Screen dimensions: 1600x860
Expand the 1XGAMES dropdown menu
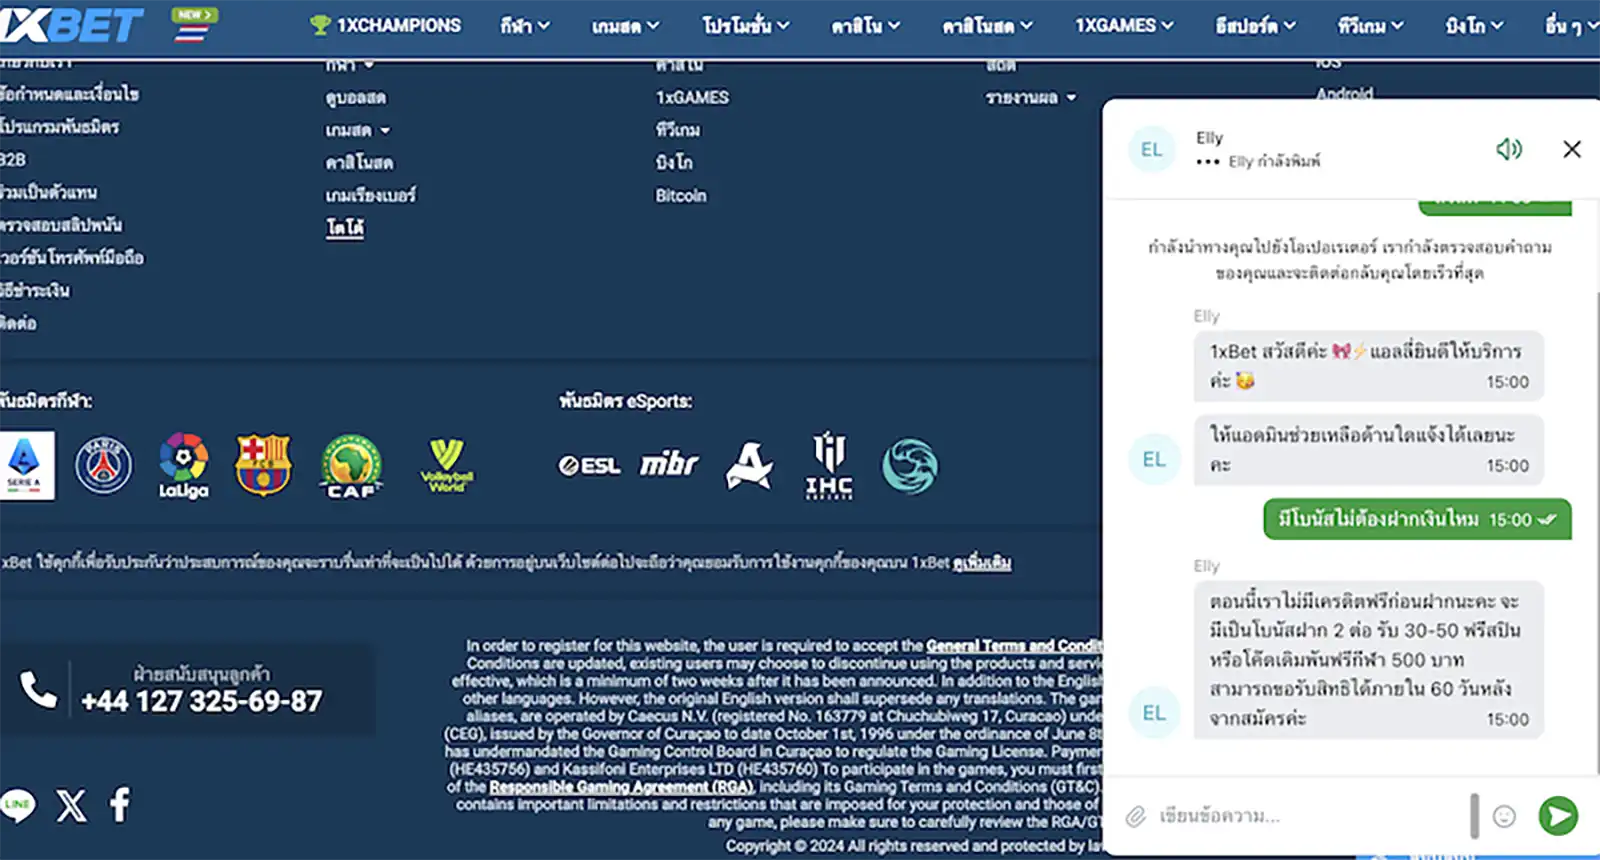(x=1124, y=25)
